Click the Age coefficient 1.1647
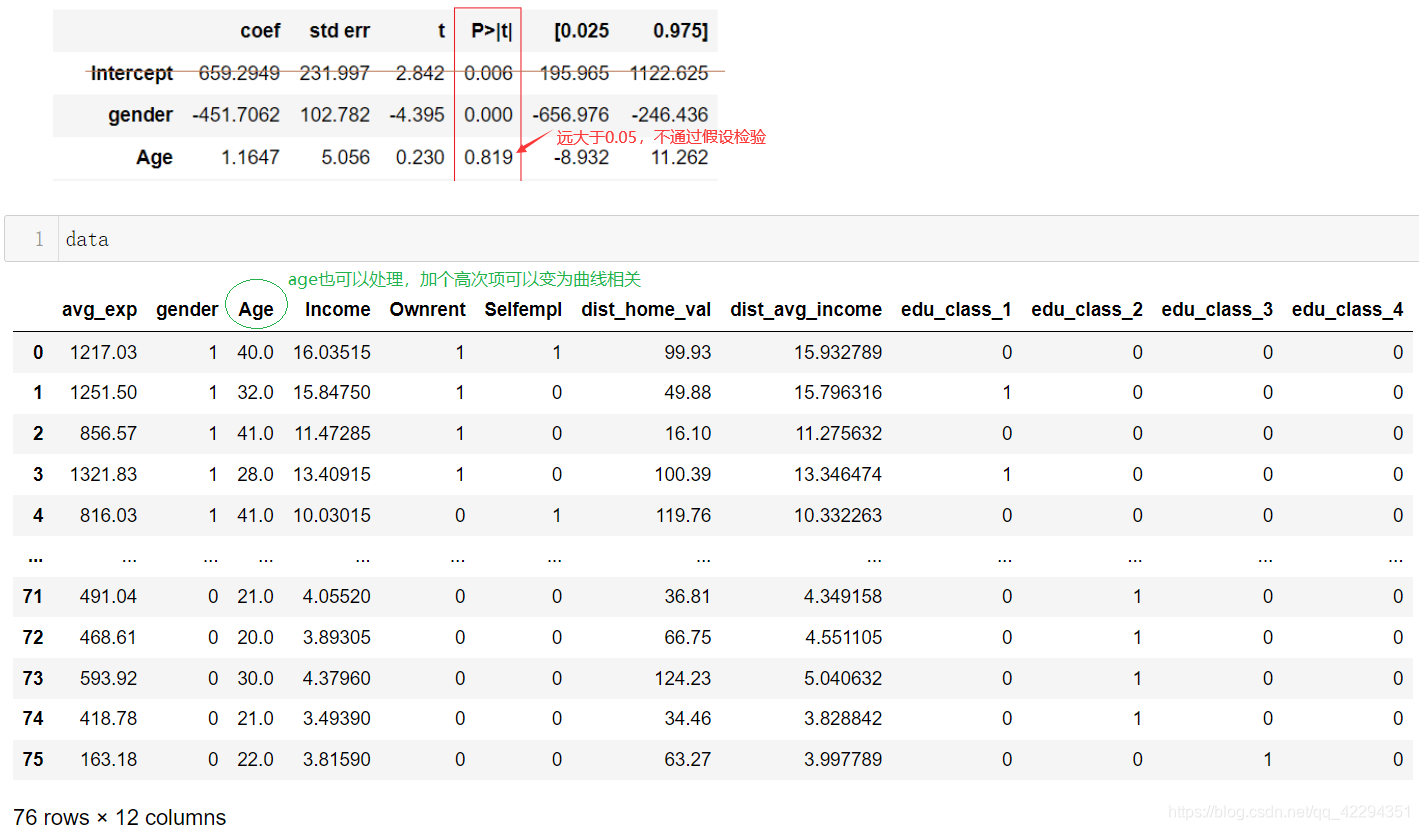This screenshot has width=1419, height=830. click(x=251, y=157)
